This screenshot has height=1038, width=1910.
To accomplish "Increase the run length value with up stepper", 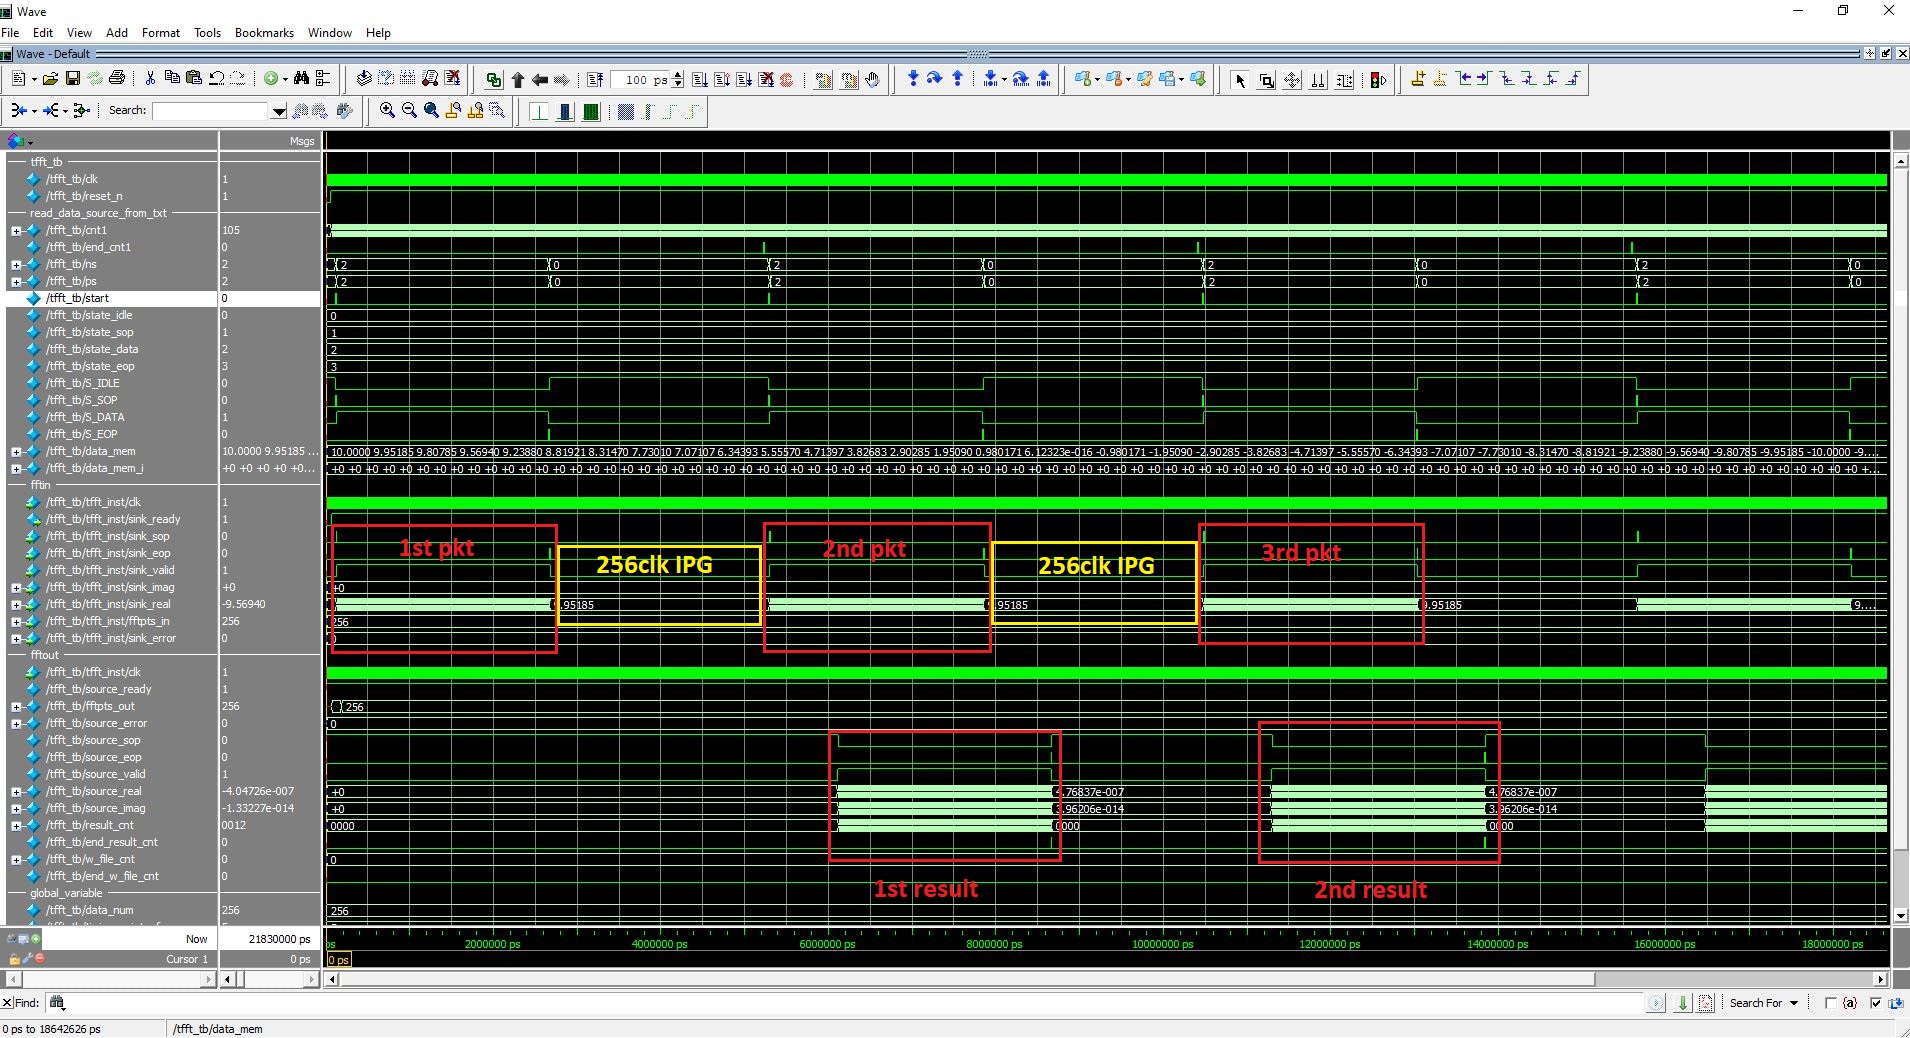I will 679,75.
